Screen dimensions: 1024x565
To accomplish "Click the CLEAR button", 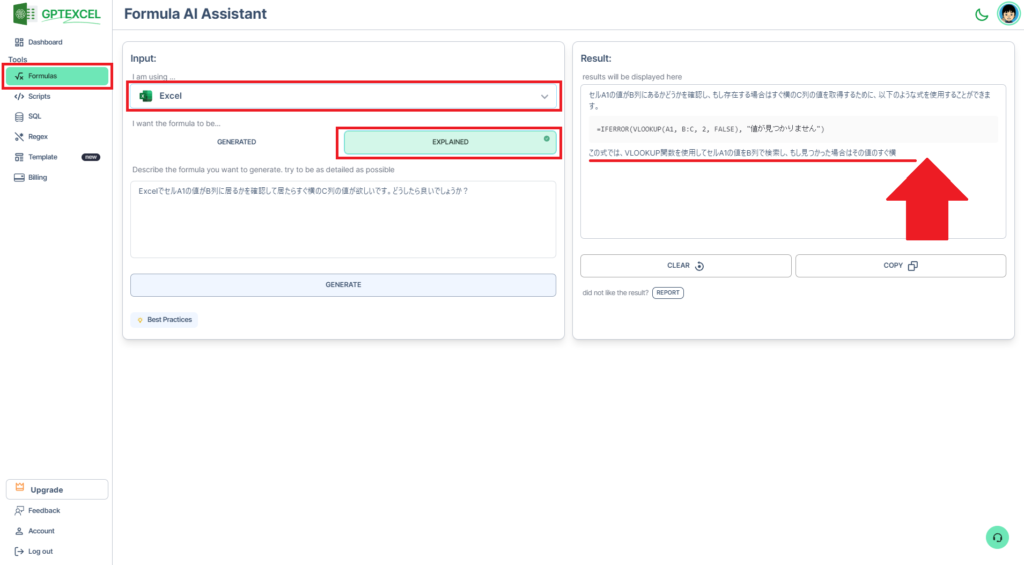I will click(x=686, y=266).
